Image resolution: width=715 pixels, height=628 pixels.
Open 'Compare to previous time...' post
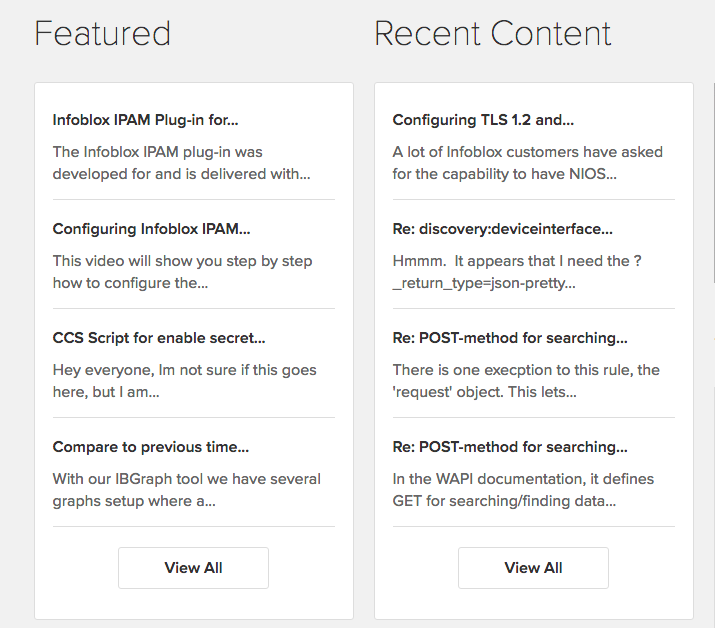[x=151, y=447]
